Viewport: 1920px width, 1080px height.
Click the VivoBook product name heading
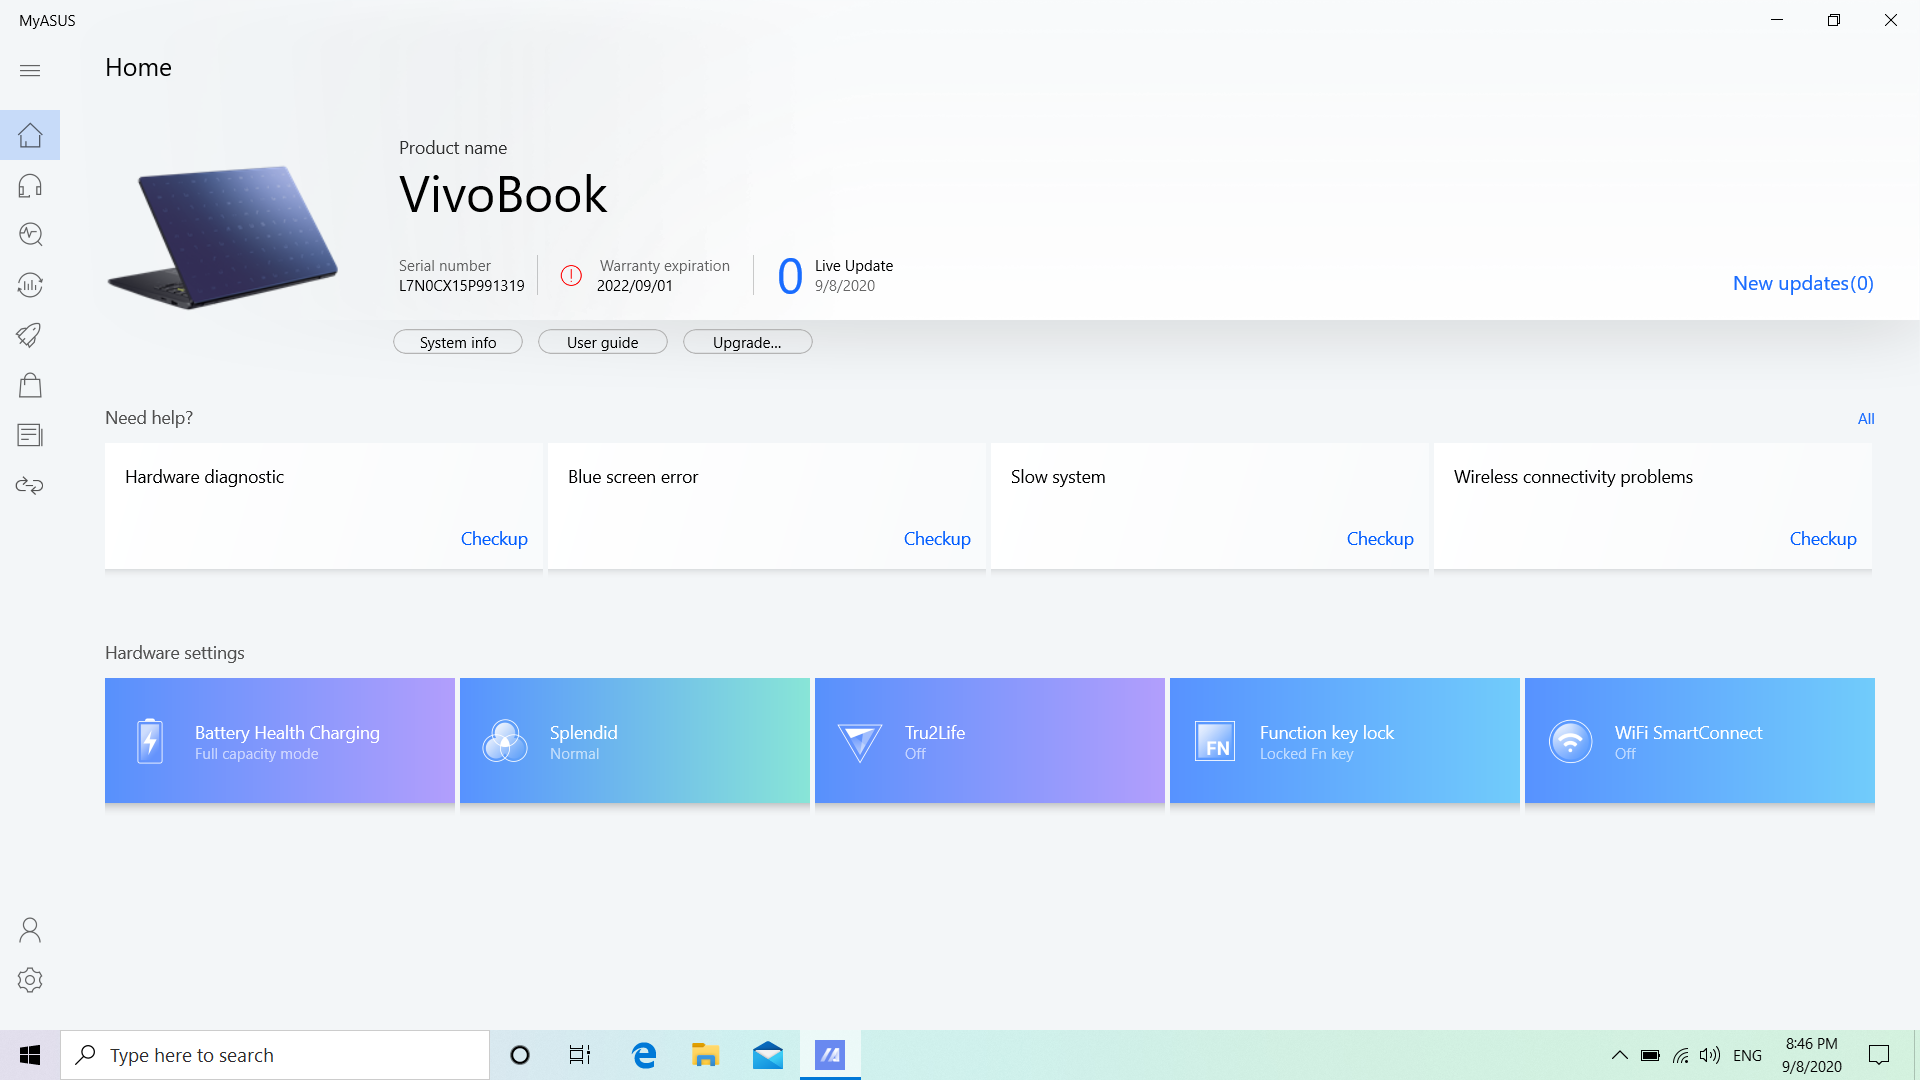[503, 194]
